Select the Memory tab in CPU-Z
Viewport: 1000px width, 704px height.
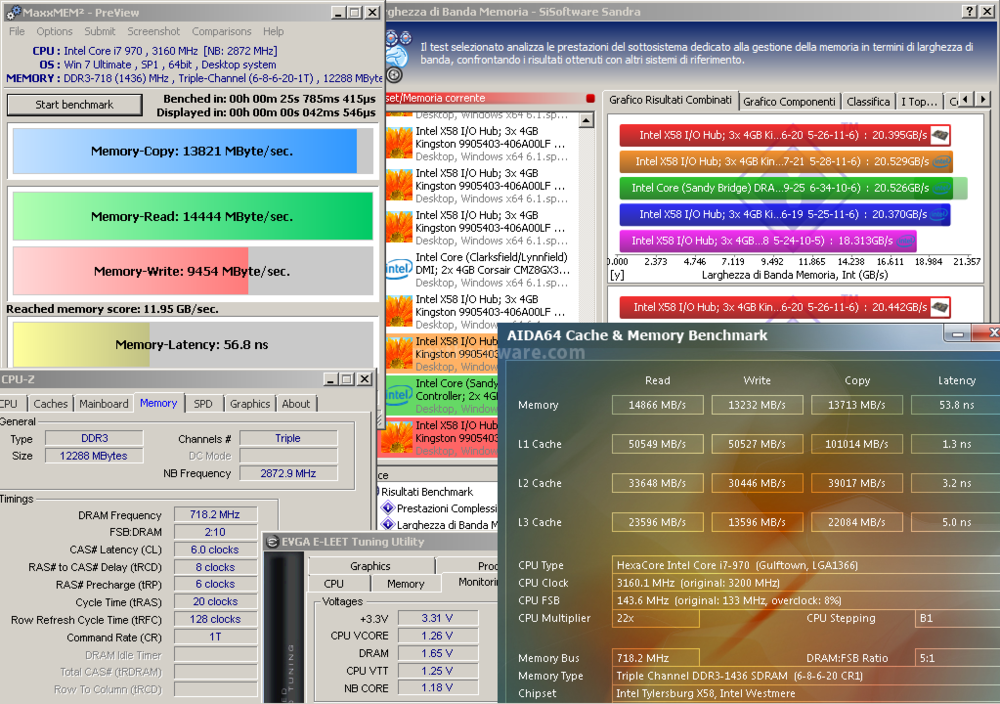159,403
